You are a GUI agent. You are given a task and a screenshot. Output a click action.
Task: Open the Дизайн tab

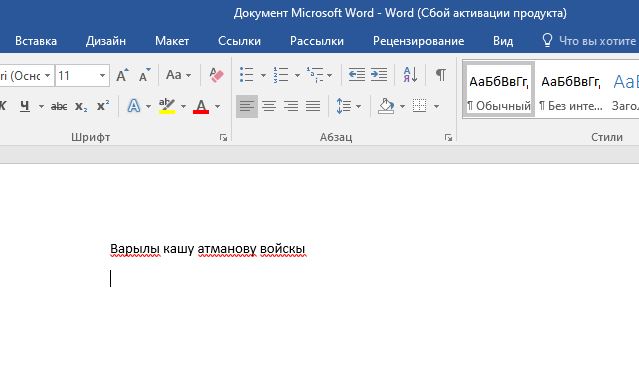106,41
